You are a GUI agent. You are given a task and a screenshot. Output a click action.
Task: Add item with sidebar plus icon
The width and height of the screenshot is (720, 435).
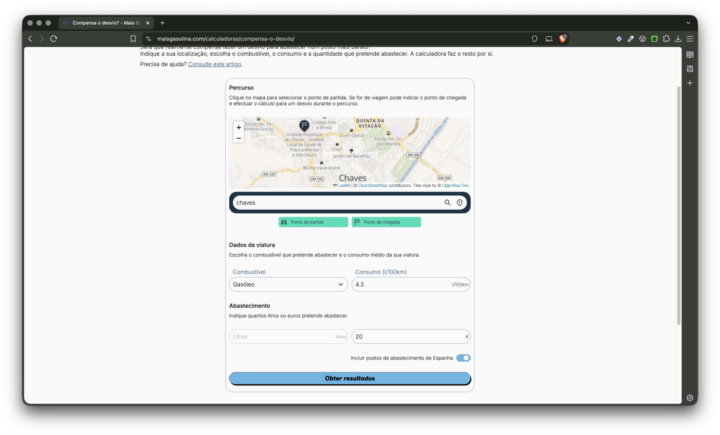pyautogui.click(x=690, y=83)
